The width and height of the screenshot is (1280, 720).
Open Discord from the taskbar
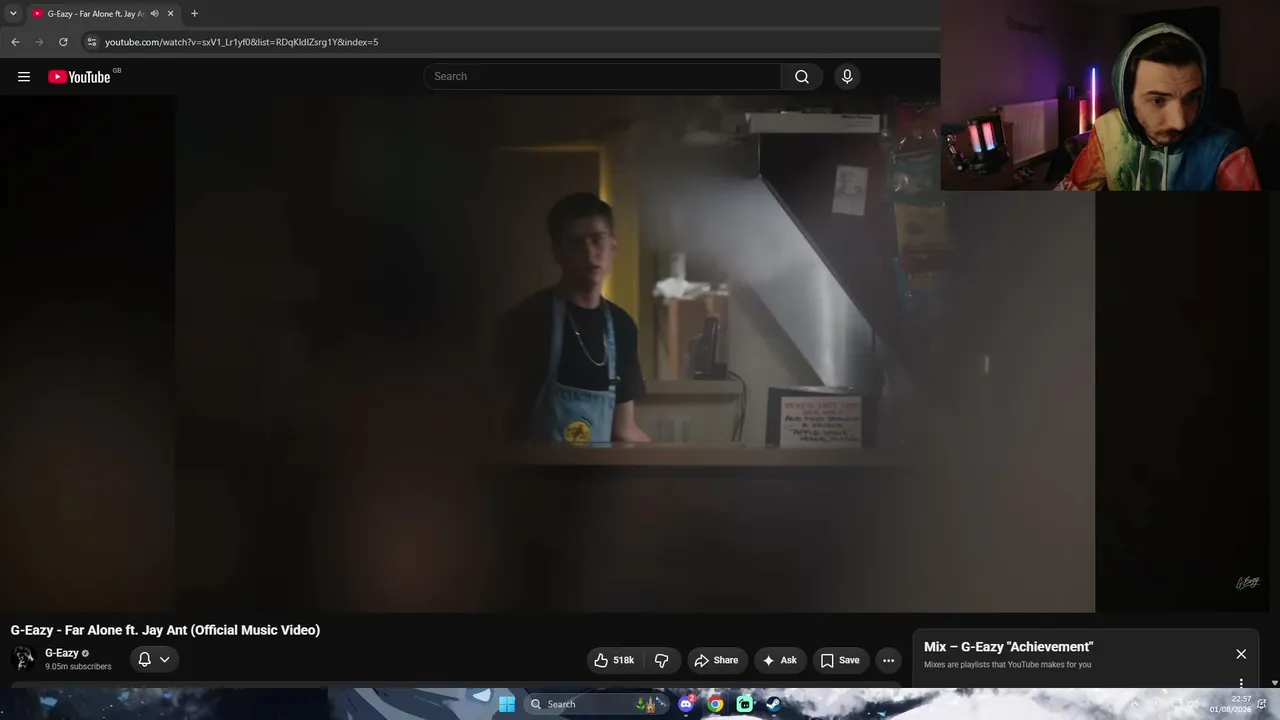686,704
